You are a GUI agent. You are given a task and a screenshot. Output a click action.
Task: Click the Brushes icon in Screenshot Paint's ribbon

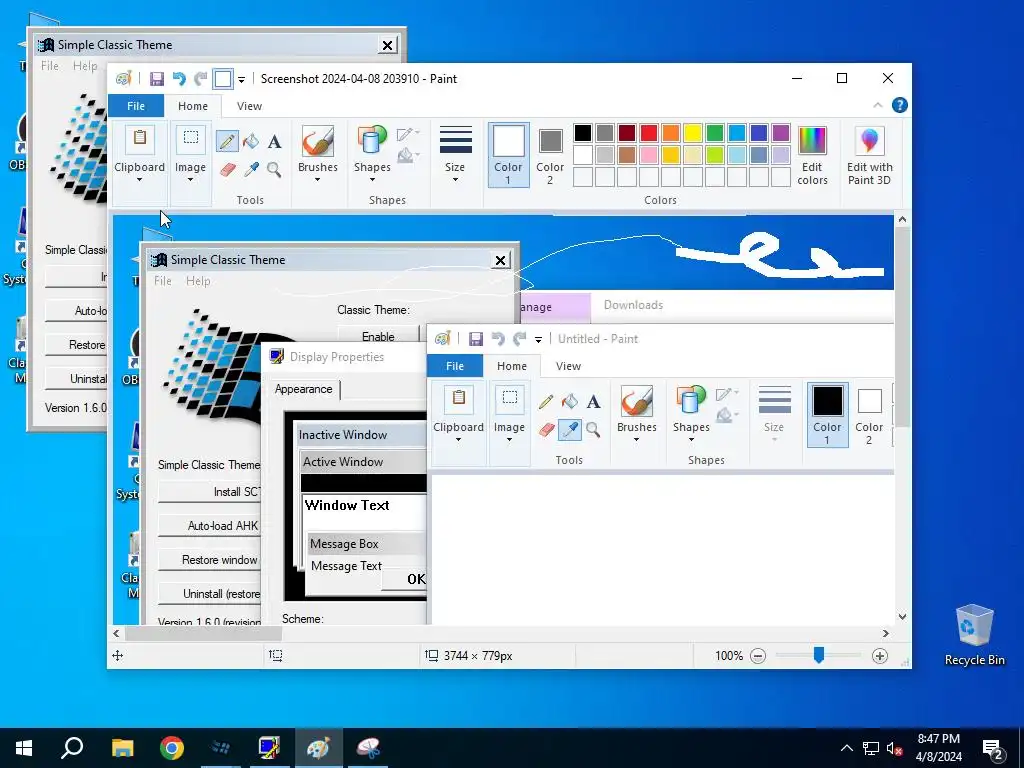click(x=318, y=140)
